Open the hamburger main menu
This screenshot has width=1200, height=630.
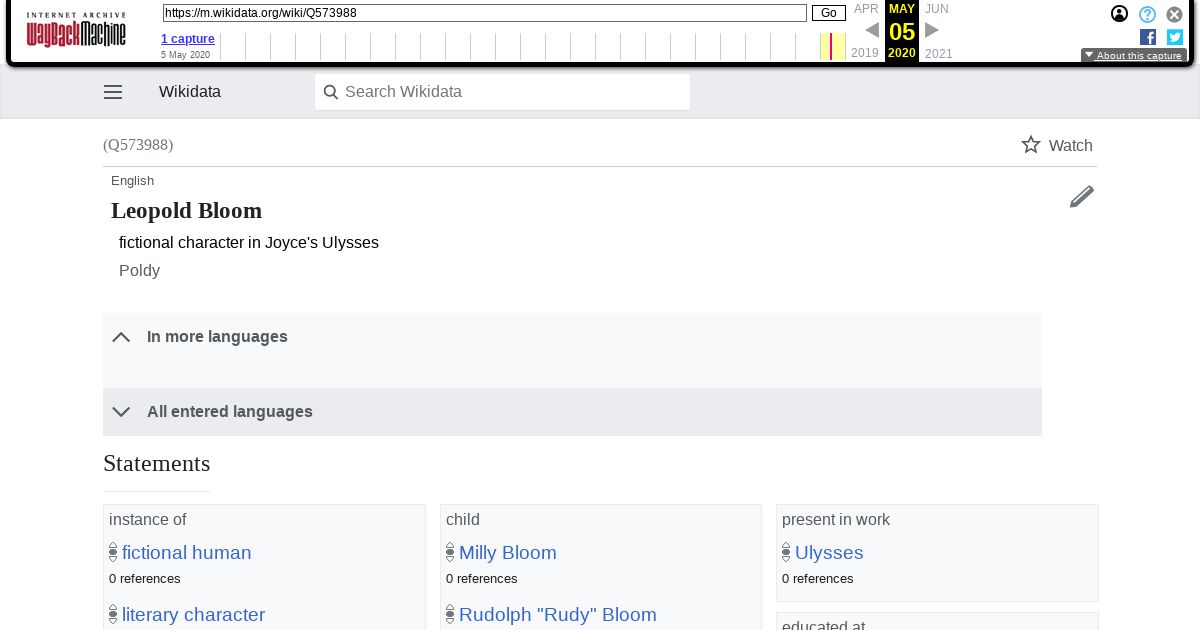tap(113, 92)
